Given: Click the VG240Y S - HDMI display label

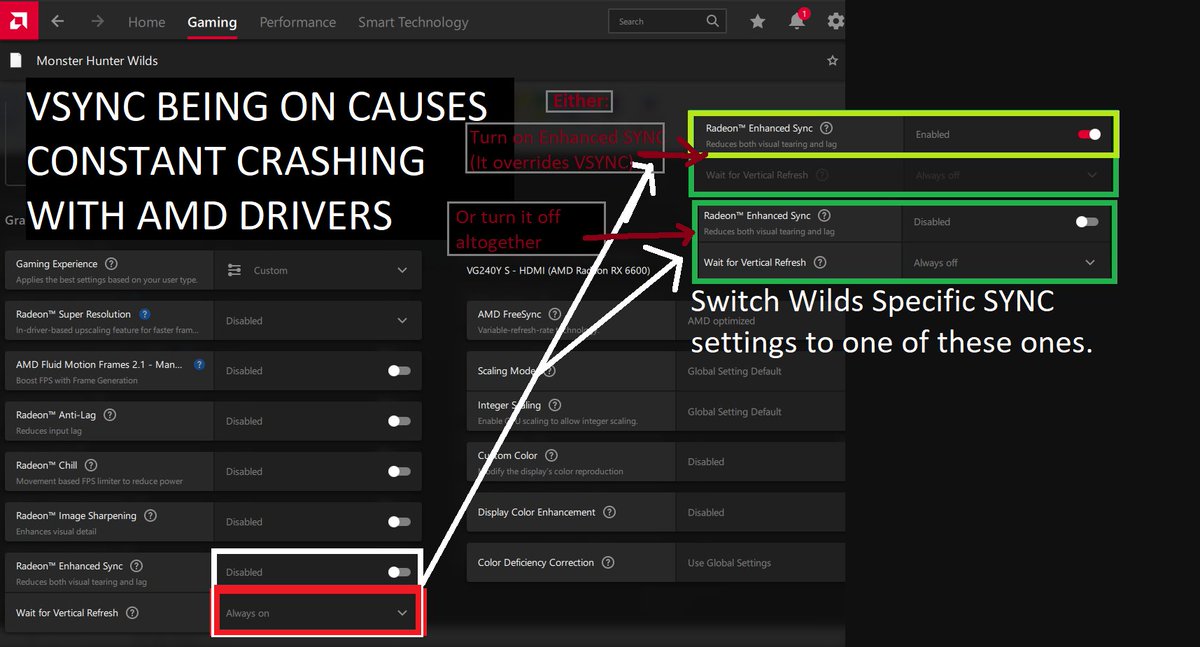Looking at the screenshot, I should click(x=558, y=271).
